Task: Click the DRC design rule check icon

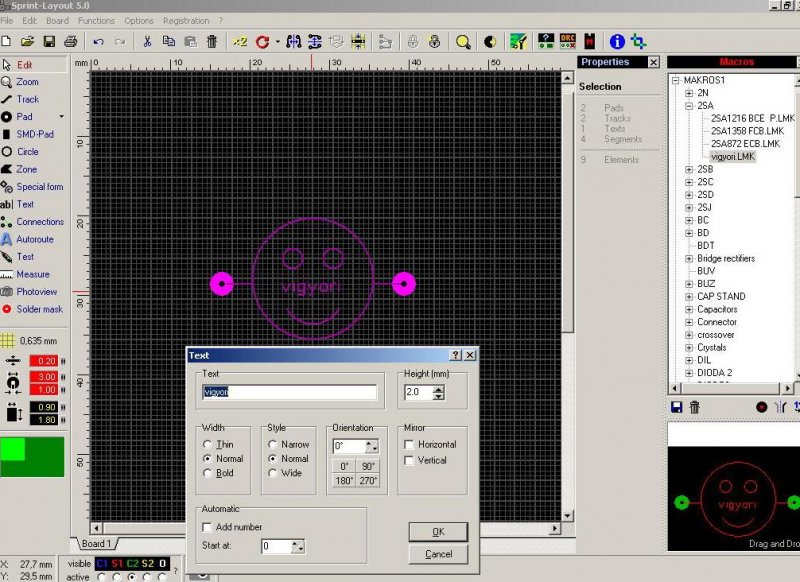Action: point(568,41)
